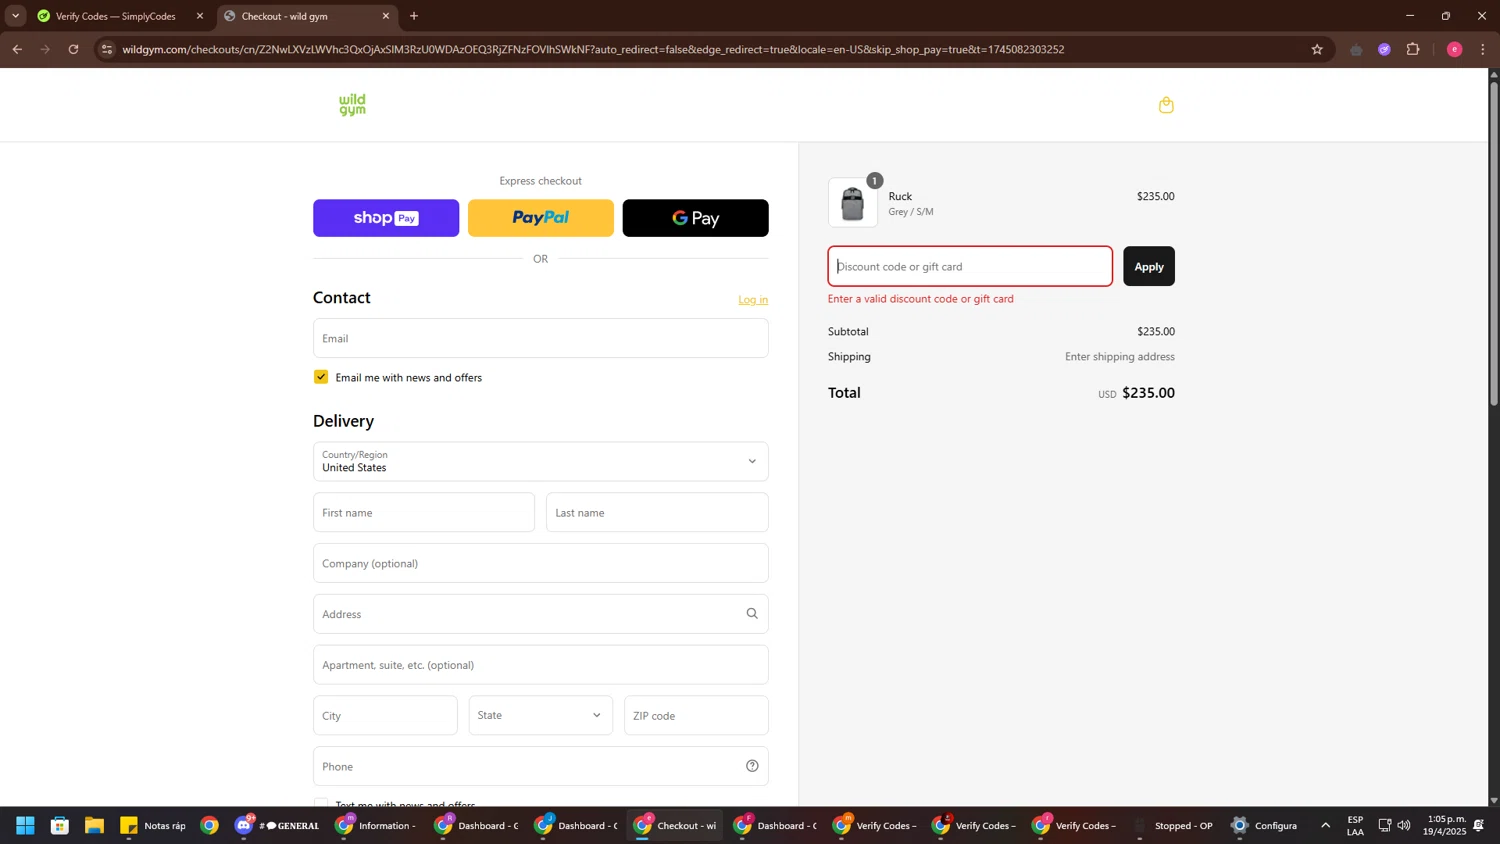The image size is (1500, 844).
Task: Open the Windows Start menu
Action: point(25,825)
